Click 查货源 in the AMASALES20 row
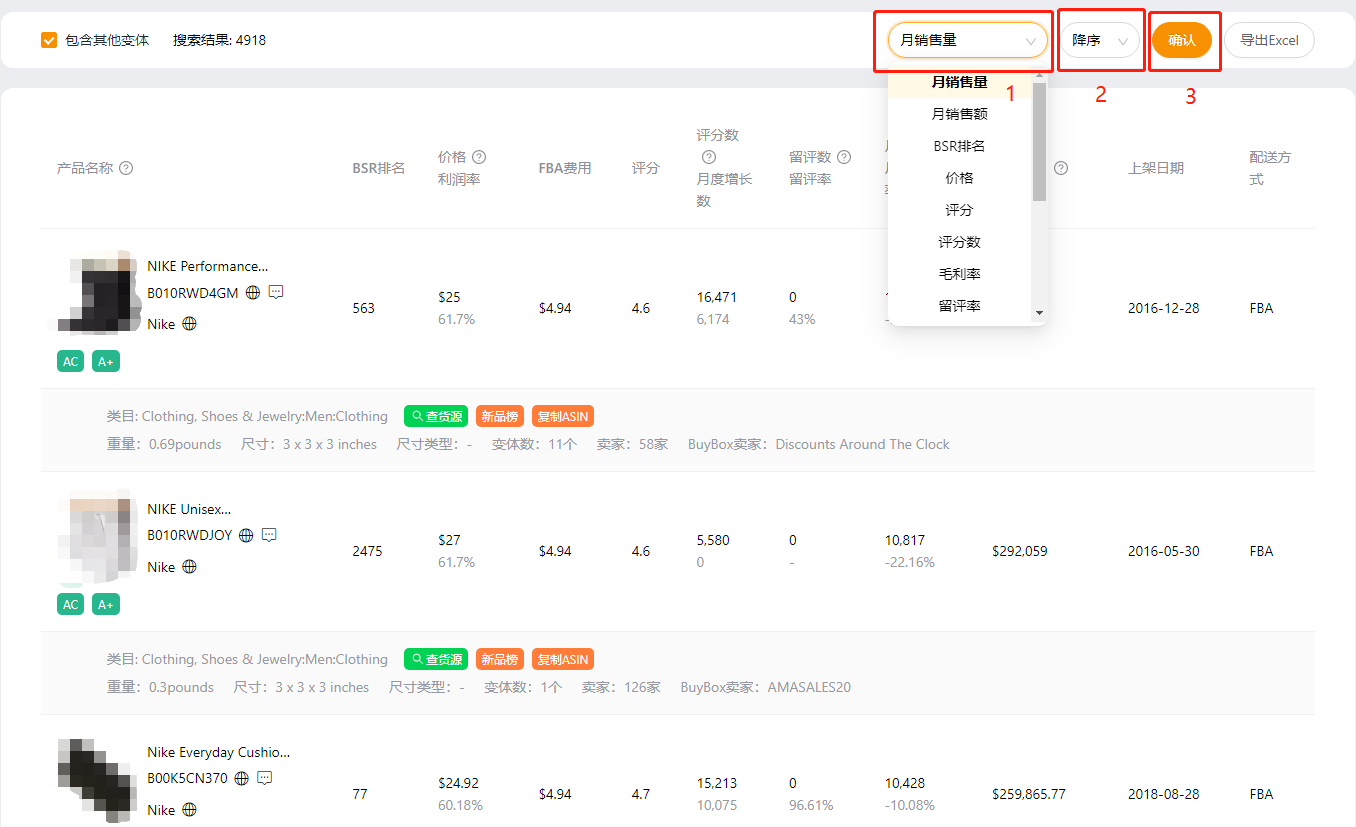The image size is (1356, 827). [x=436, y=659]
